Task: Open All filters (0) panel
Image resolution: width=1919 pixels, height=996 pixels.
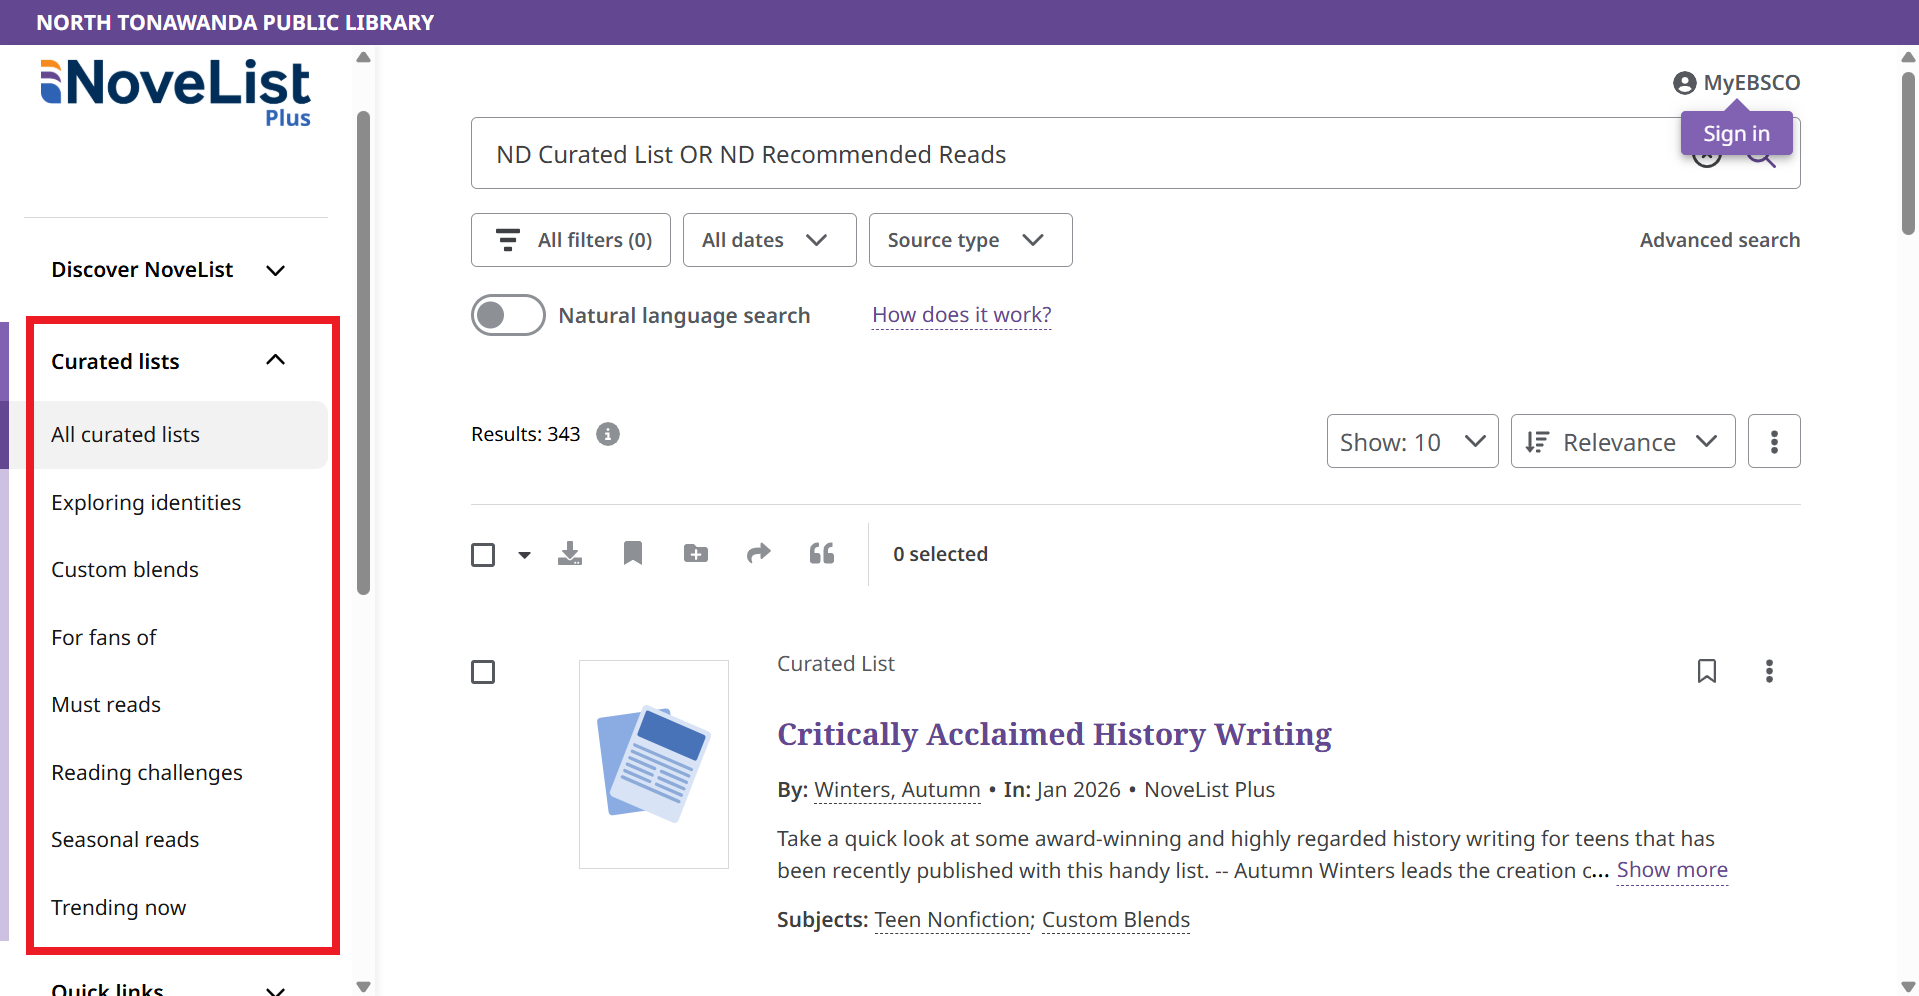Action: point(571,240)
